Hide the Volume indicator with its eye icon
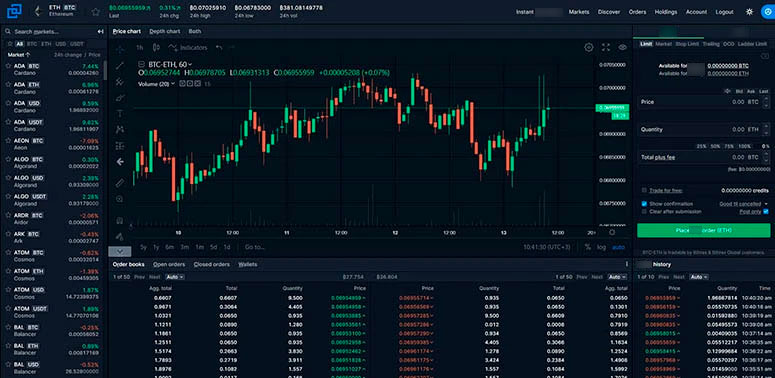Screen dimensions: 775x378 click(x=182, y=84)
